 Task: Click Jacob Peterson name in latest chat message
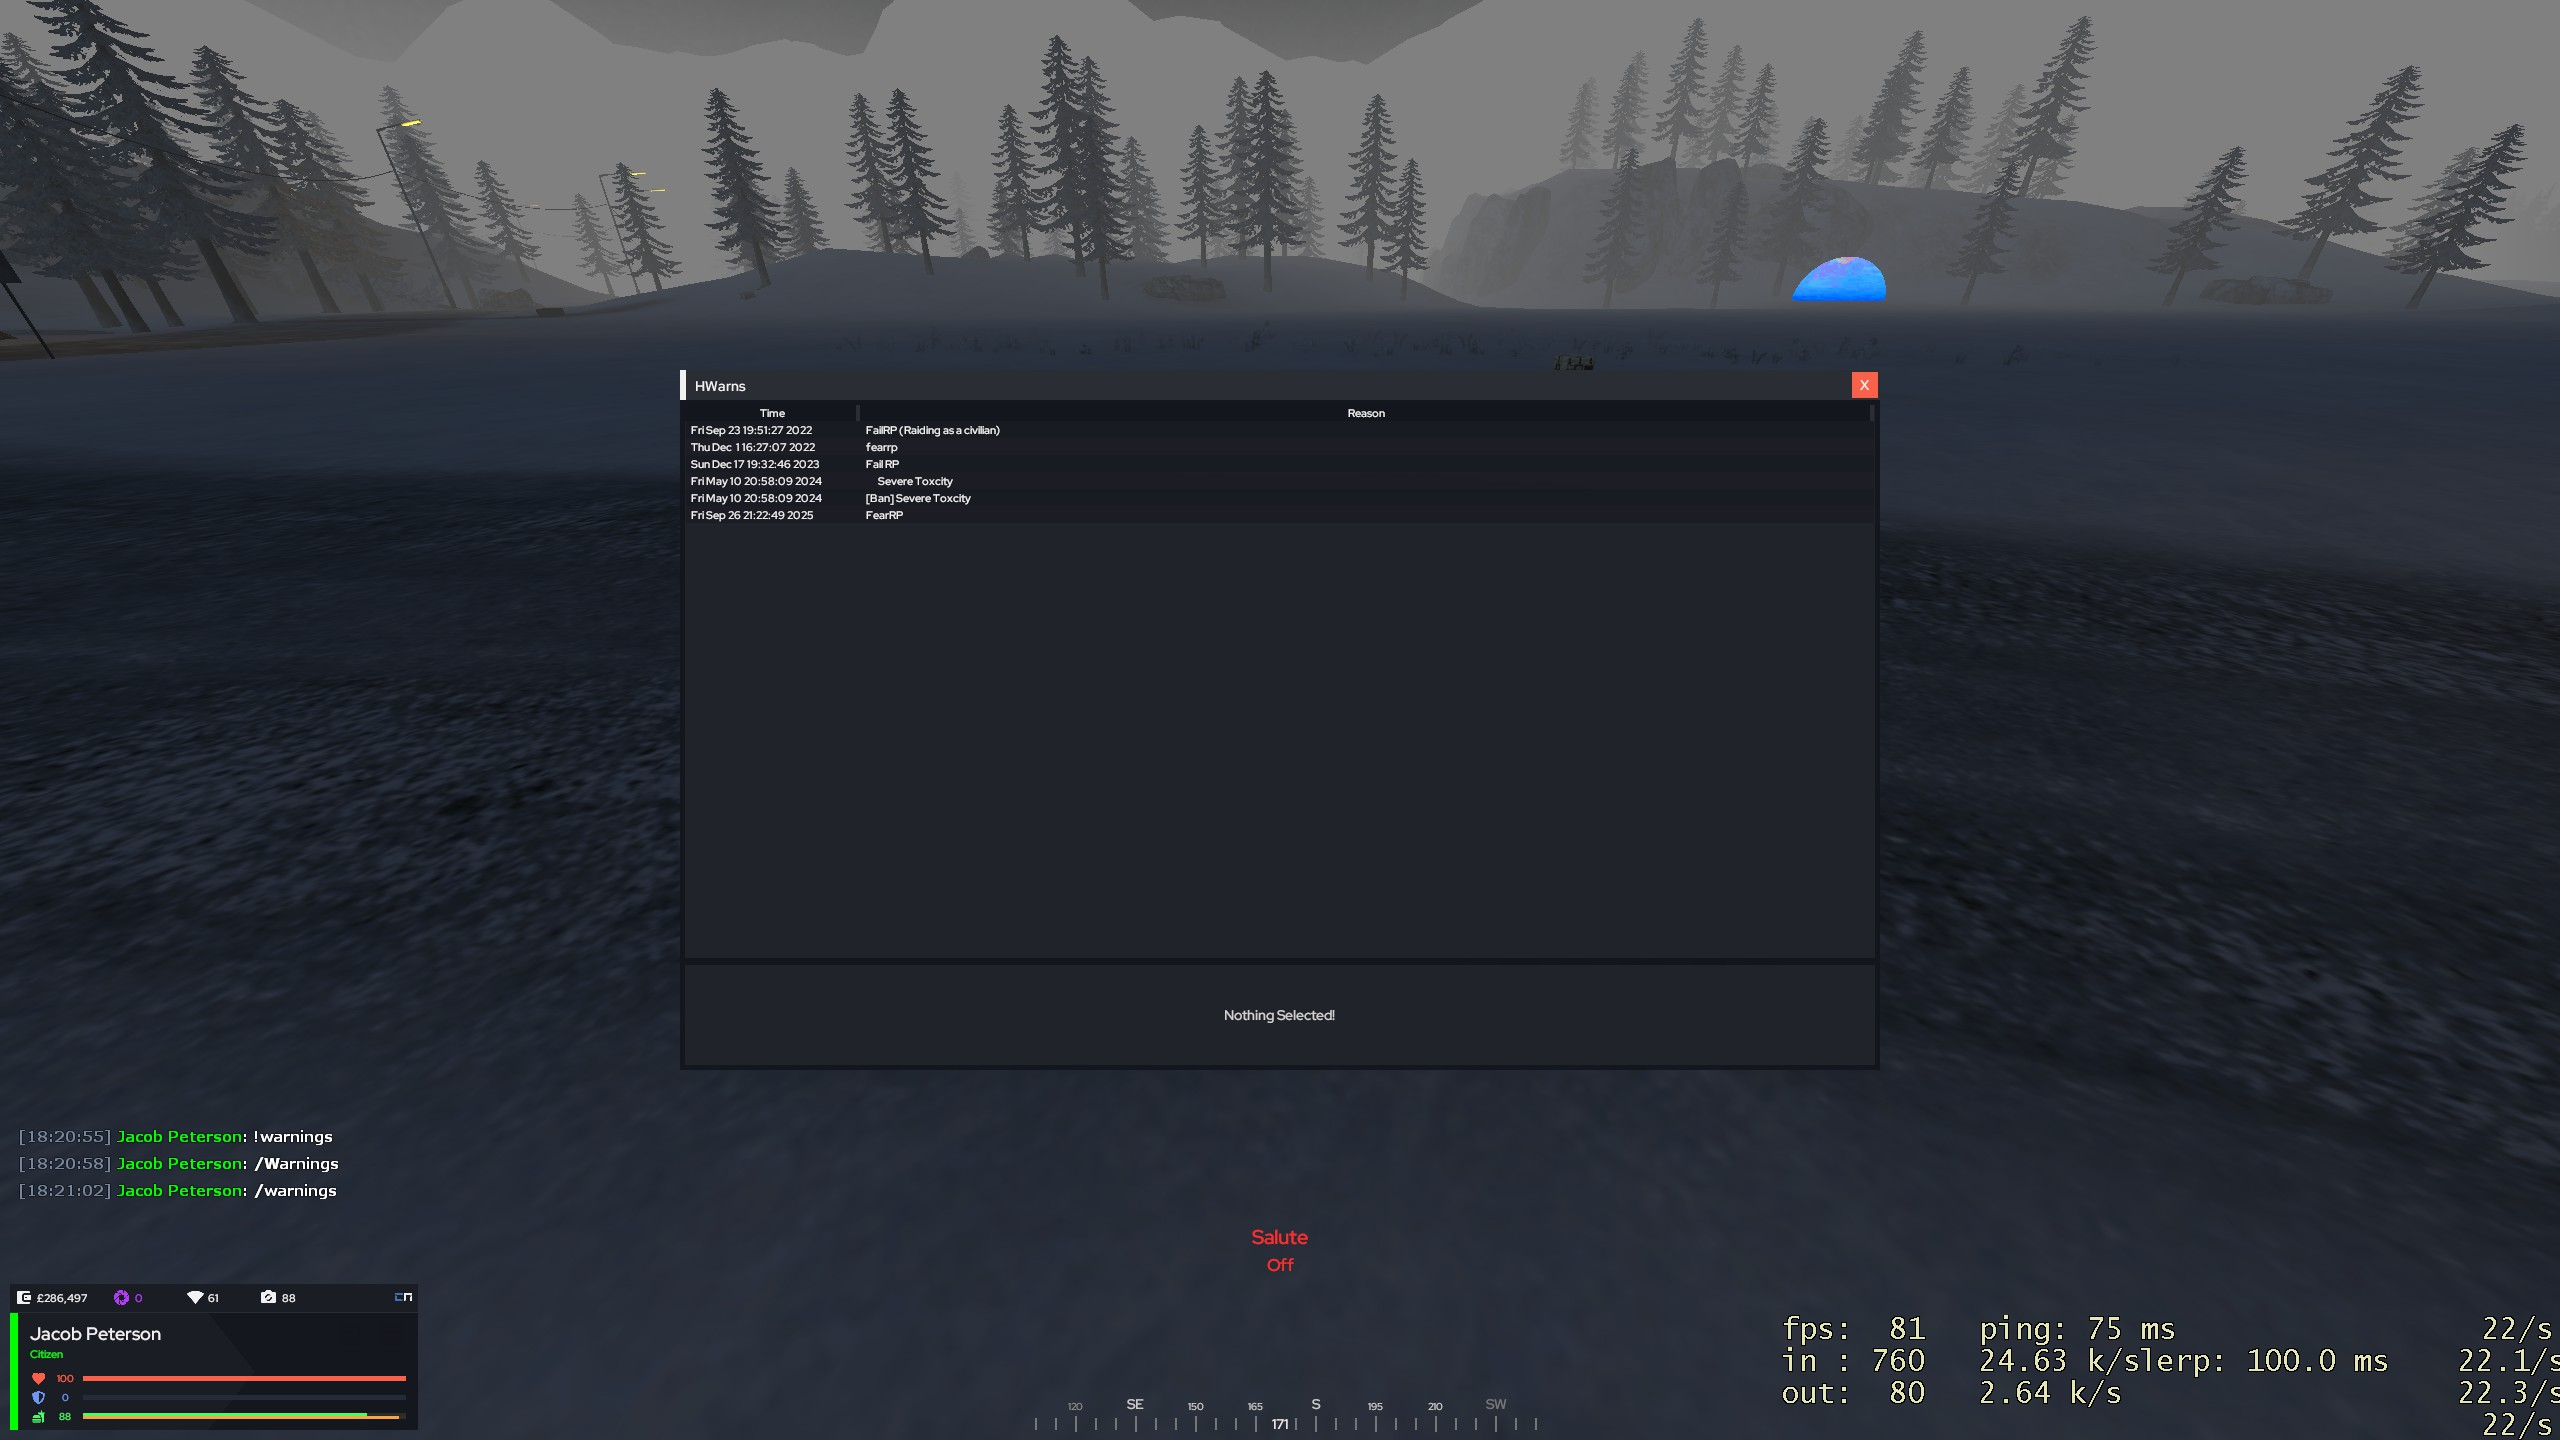(180, 1190)
